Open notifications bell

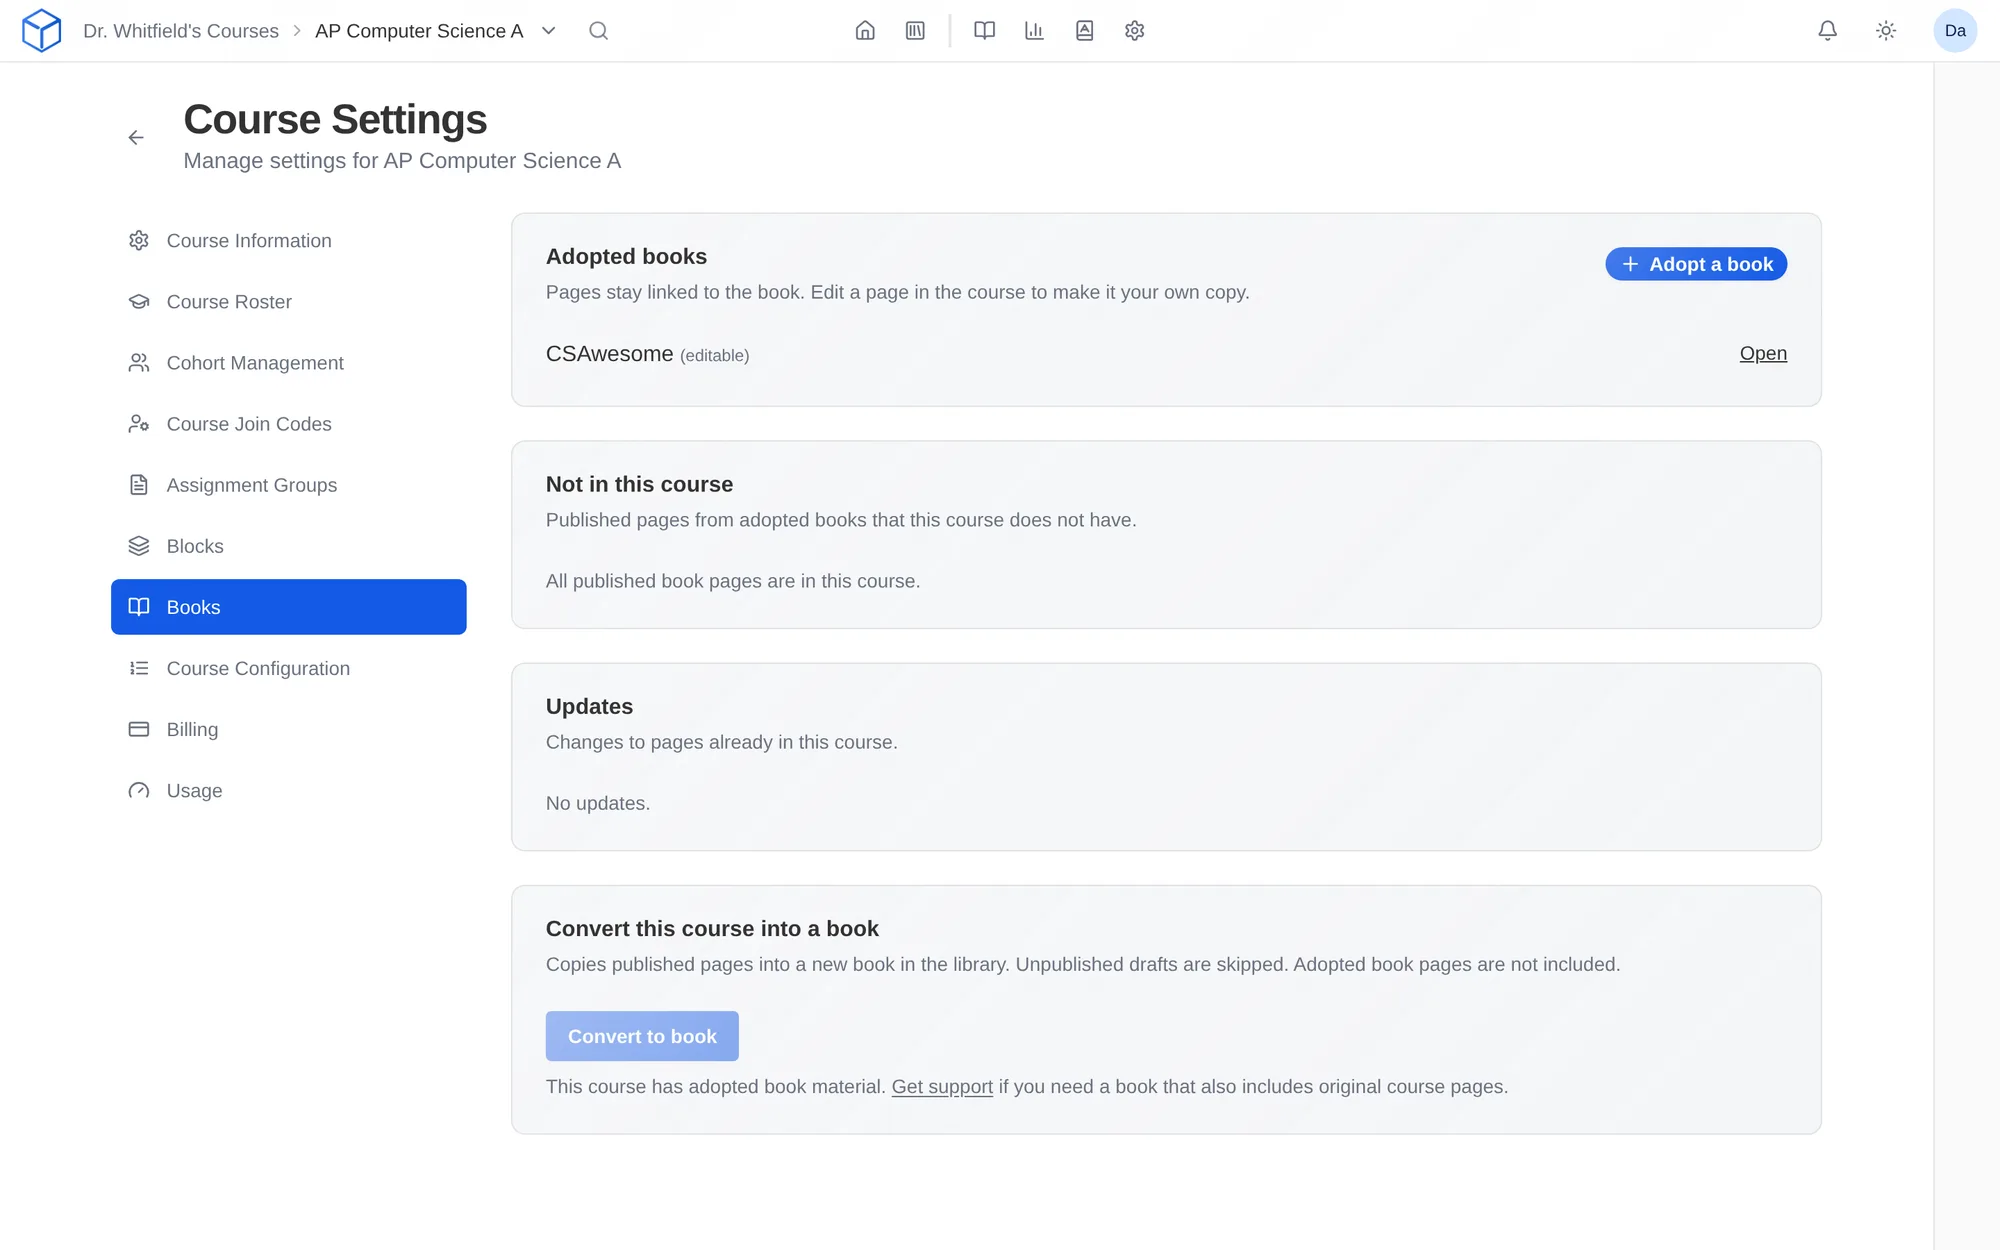[1827, 31]
